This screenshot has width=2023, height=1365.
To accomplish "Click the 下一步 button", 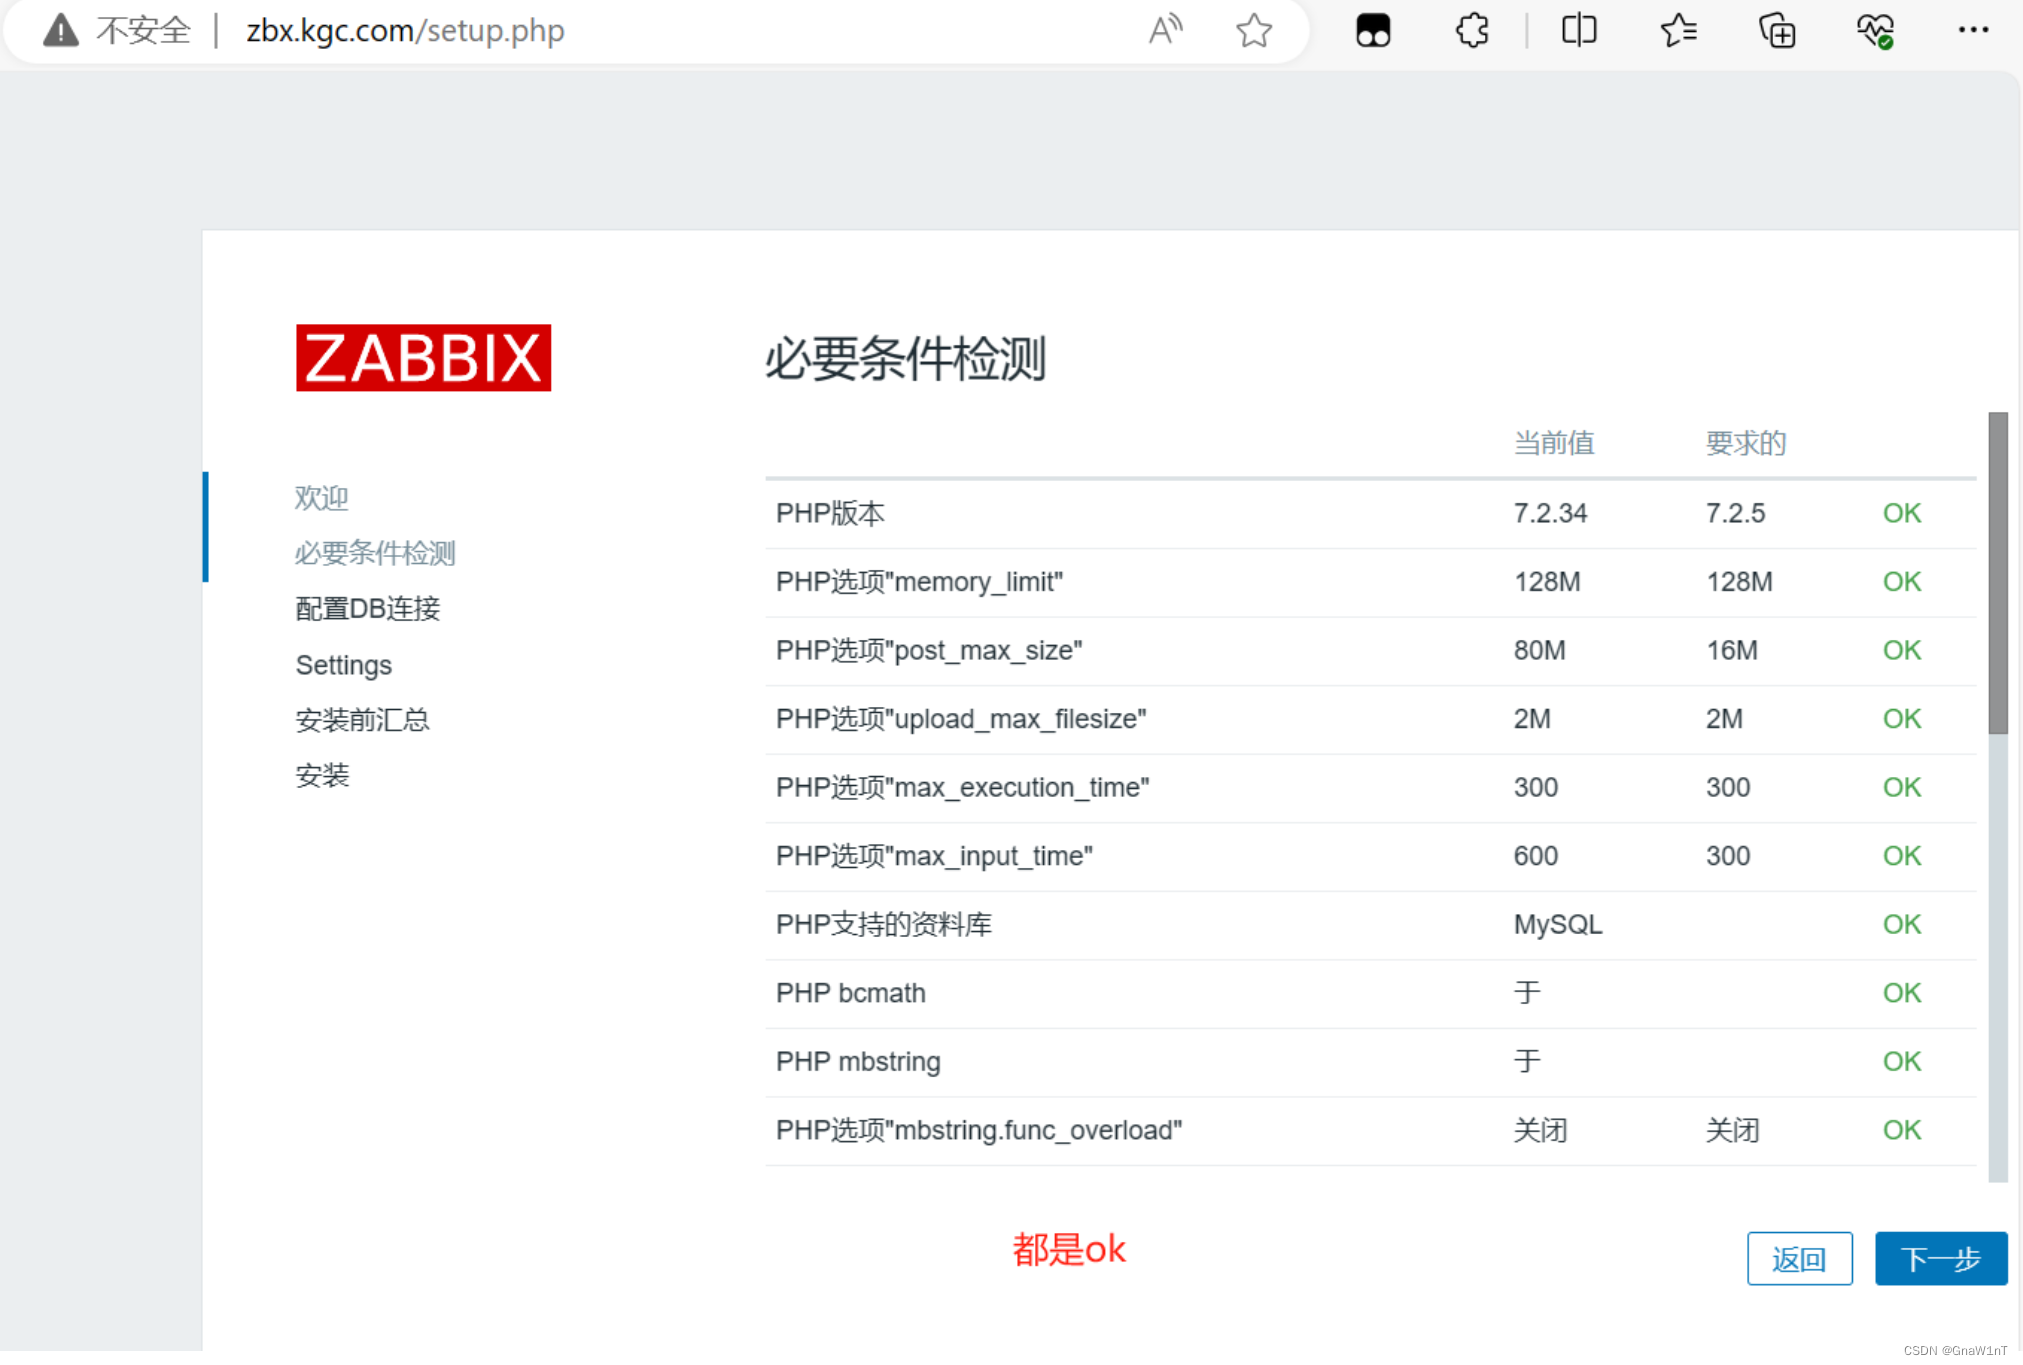I will click(x=1939, y=1258).
